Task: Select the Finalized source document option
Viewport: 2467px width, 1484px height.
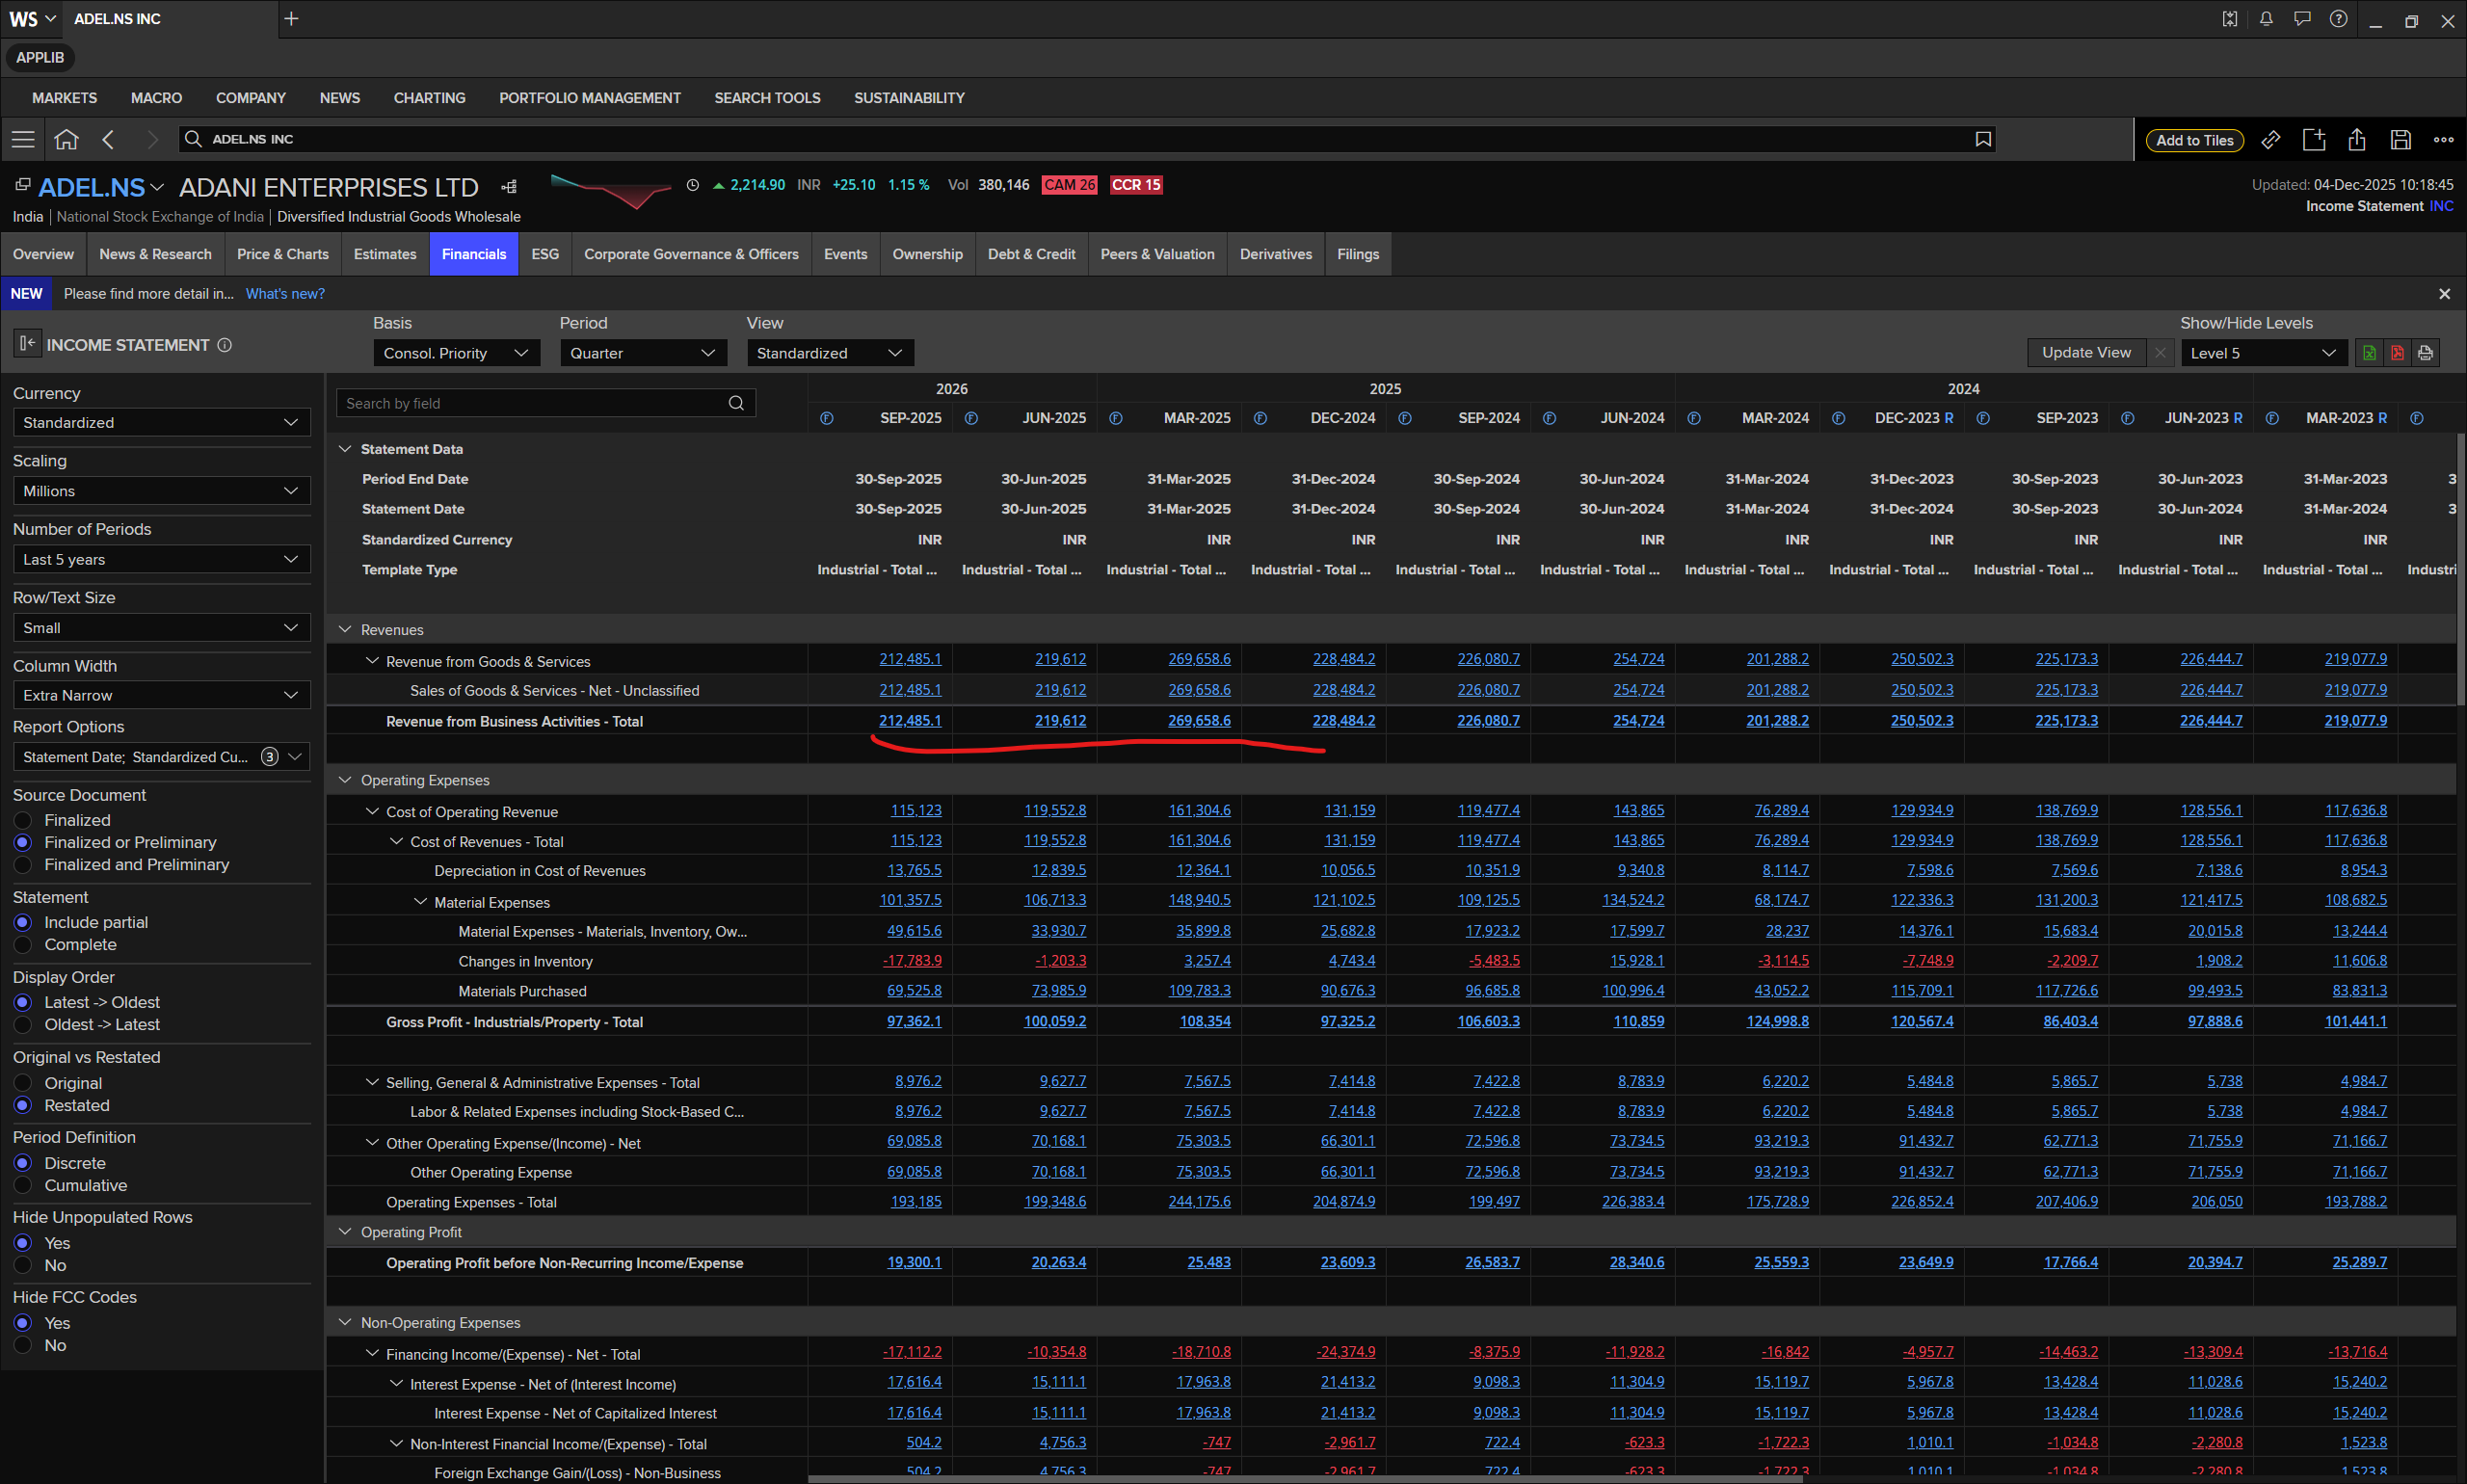Action: click(x=23, y=820)
